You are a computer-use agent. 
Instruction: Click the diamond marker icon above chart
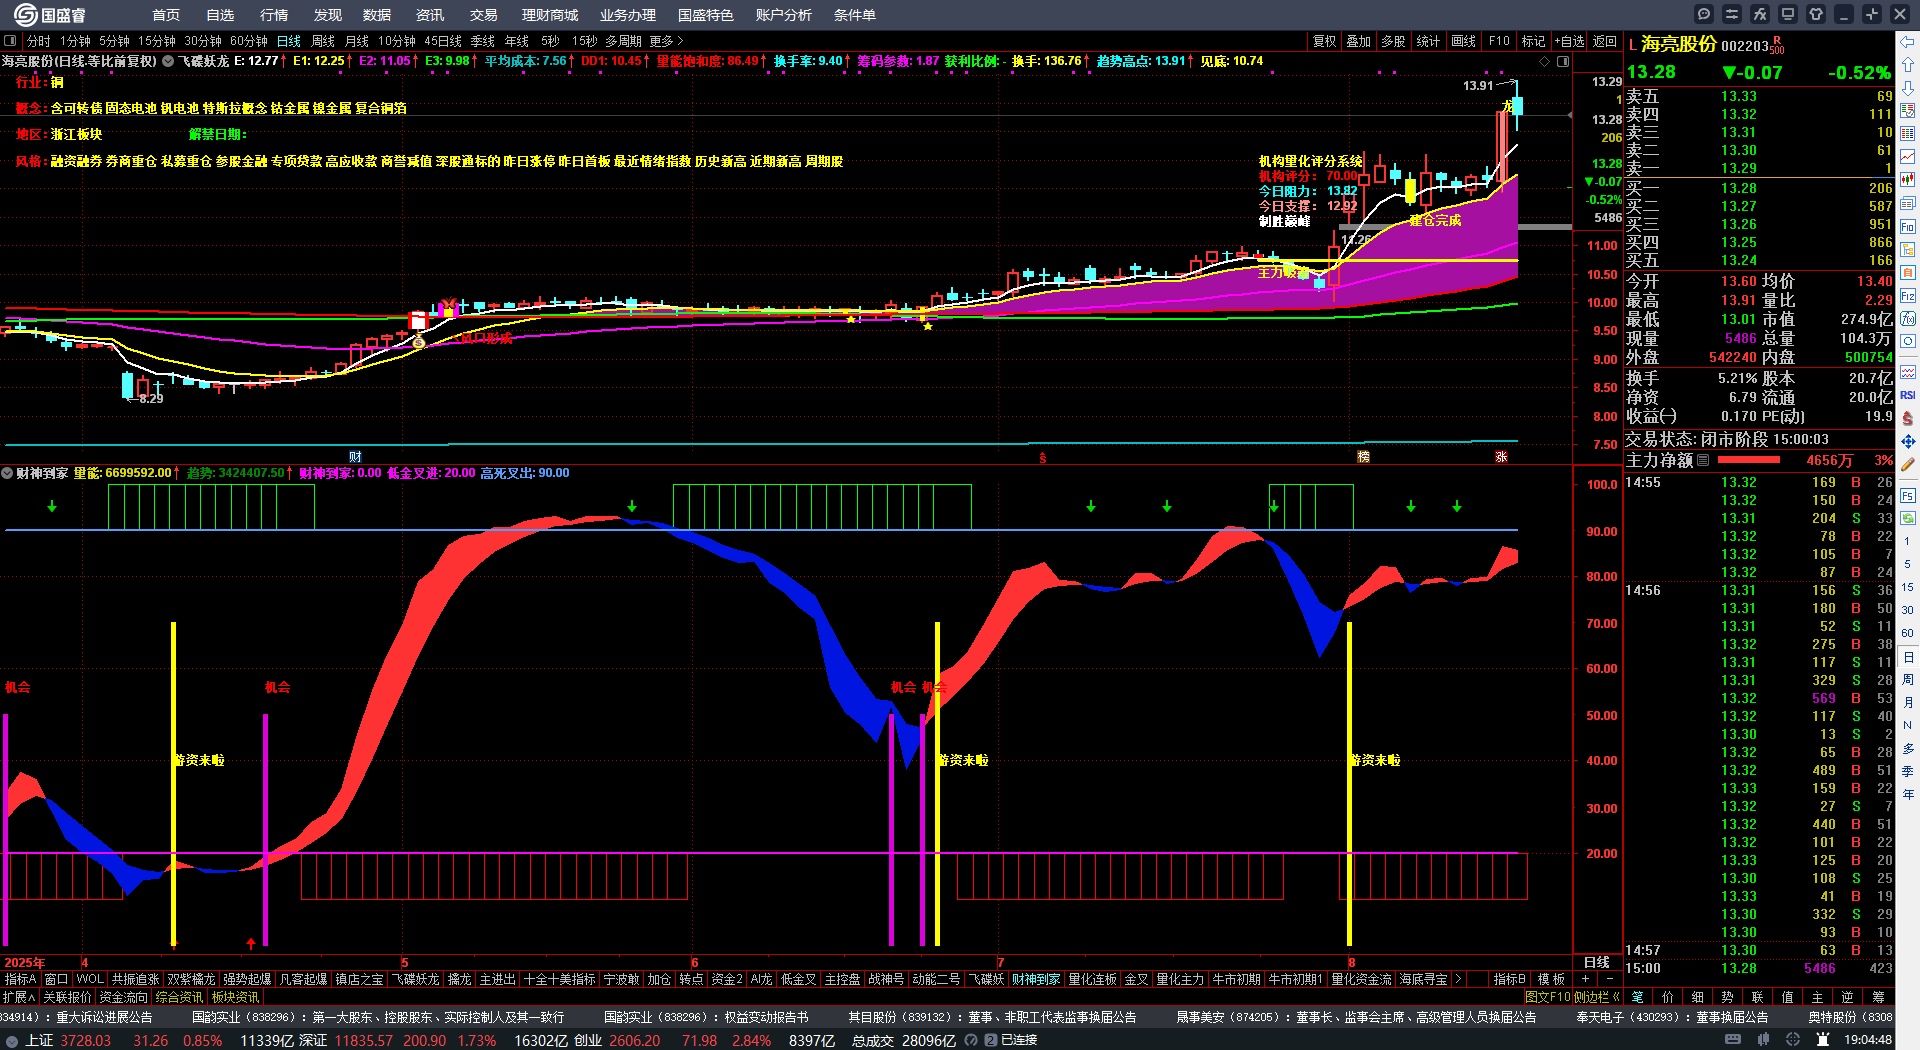pyautogui.click(x=1545, y=61)
